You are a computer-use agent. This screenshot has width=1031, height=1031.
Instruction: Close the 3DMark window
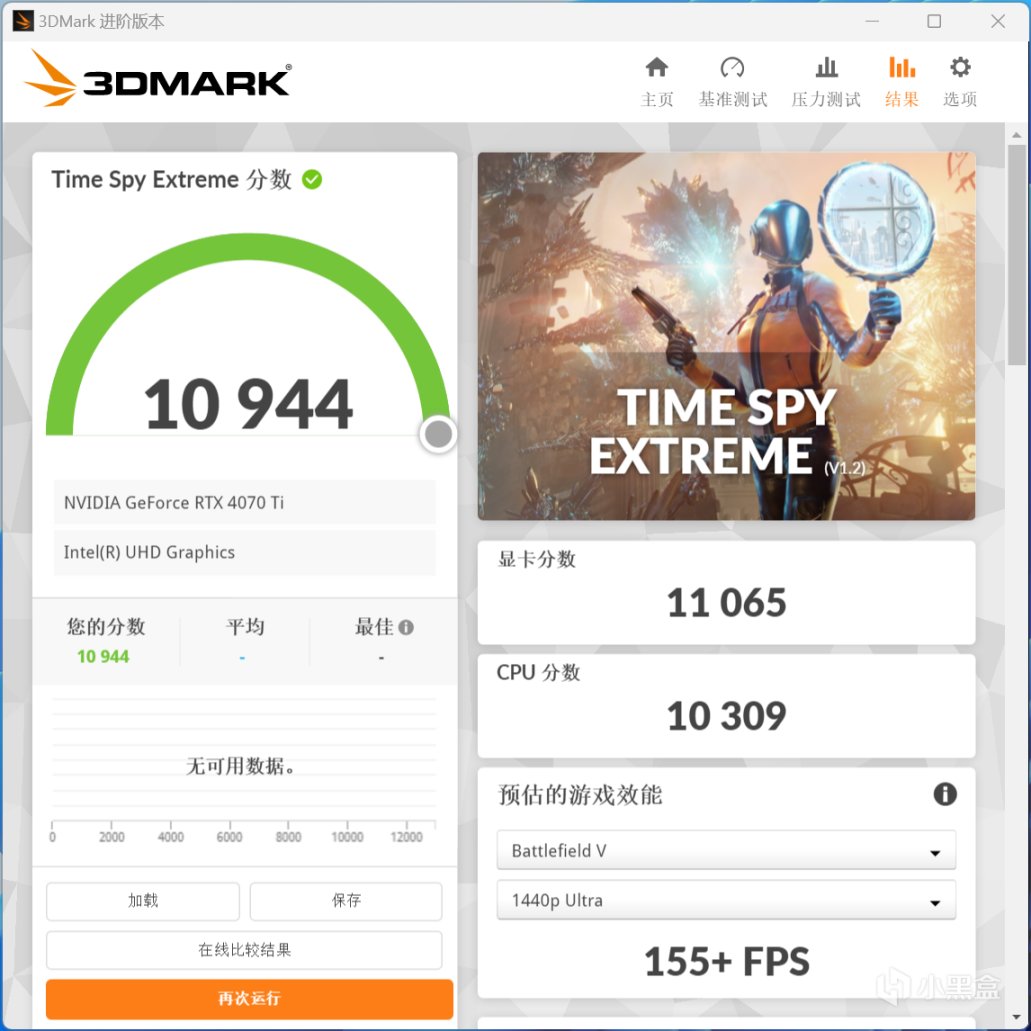[x=997, y=21]
